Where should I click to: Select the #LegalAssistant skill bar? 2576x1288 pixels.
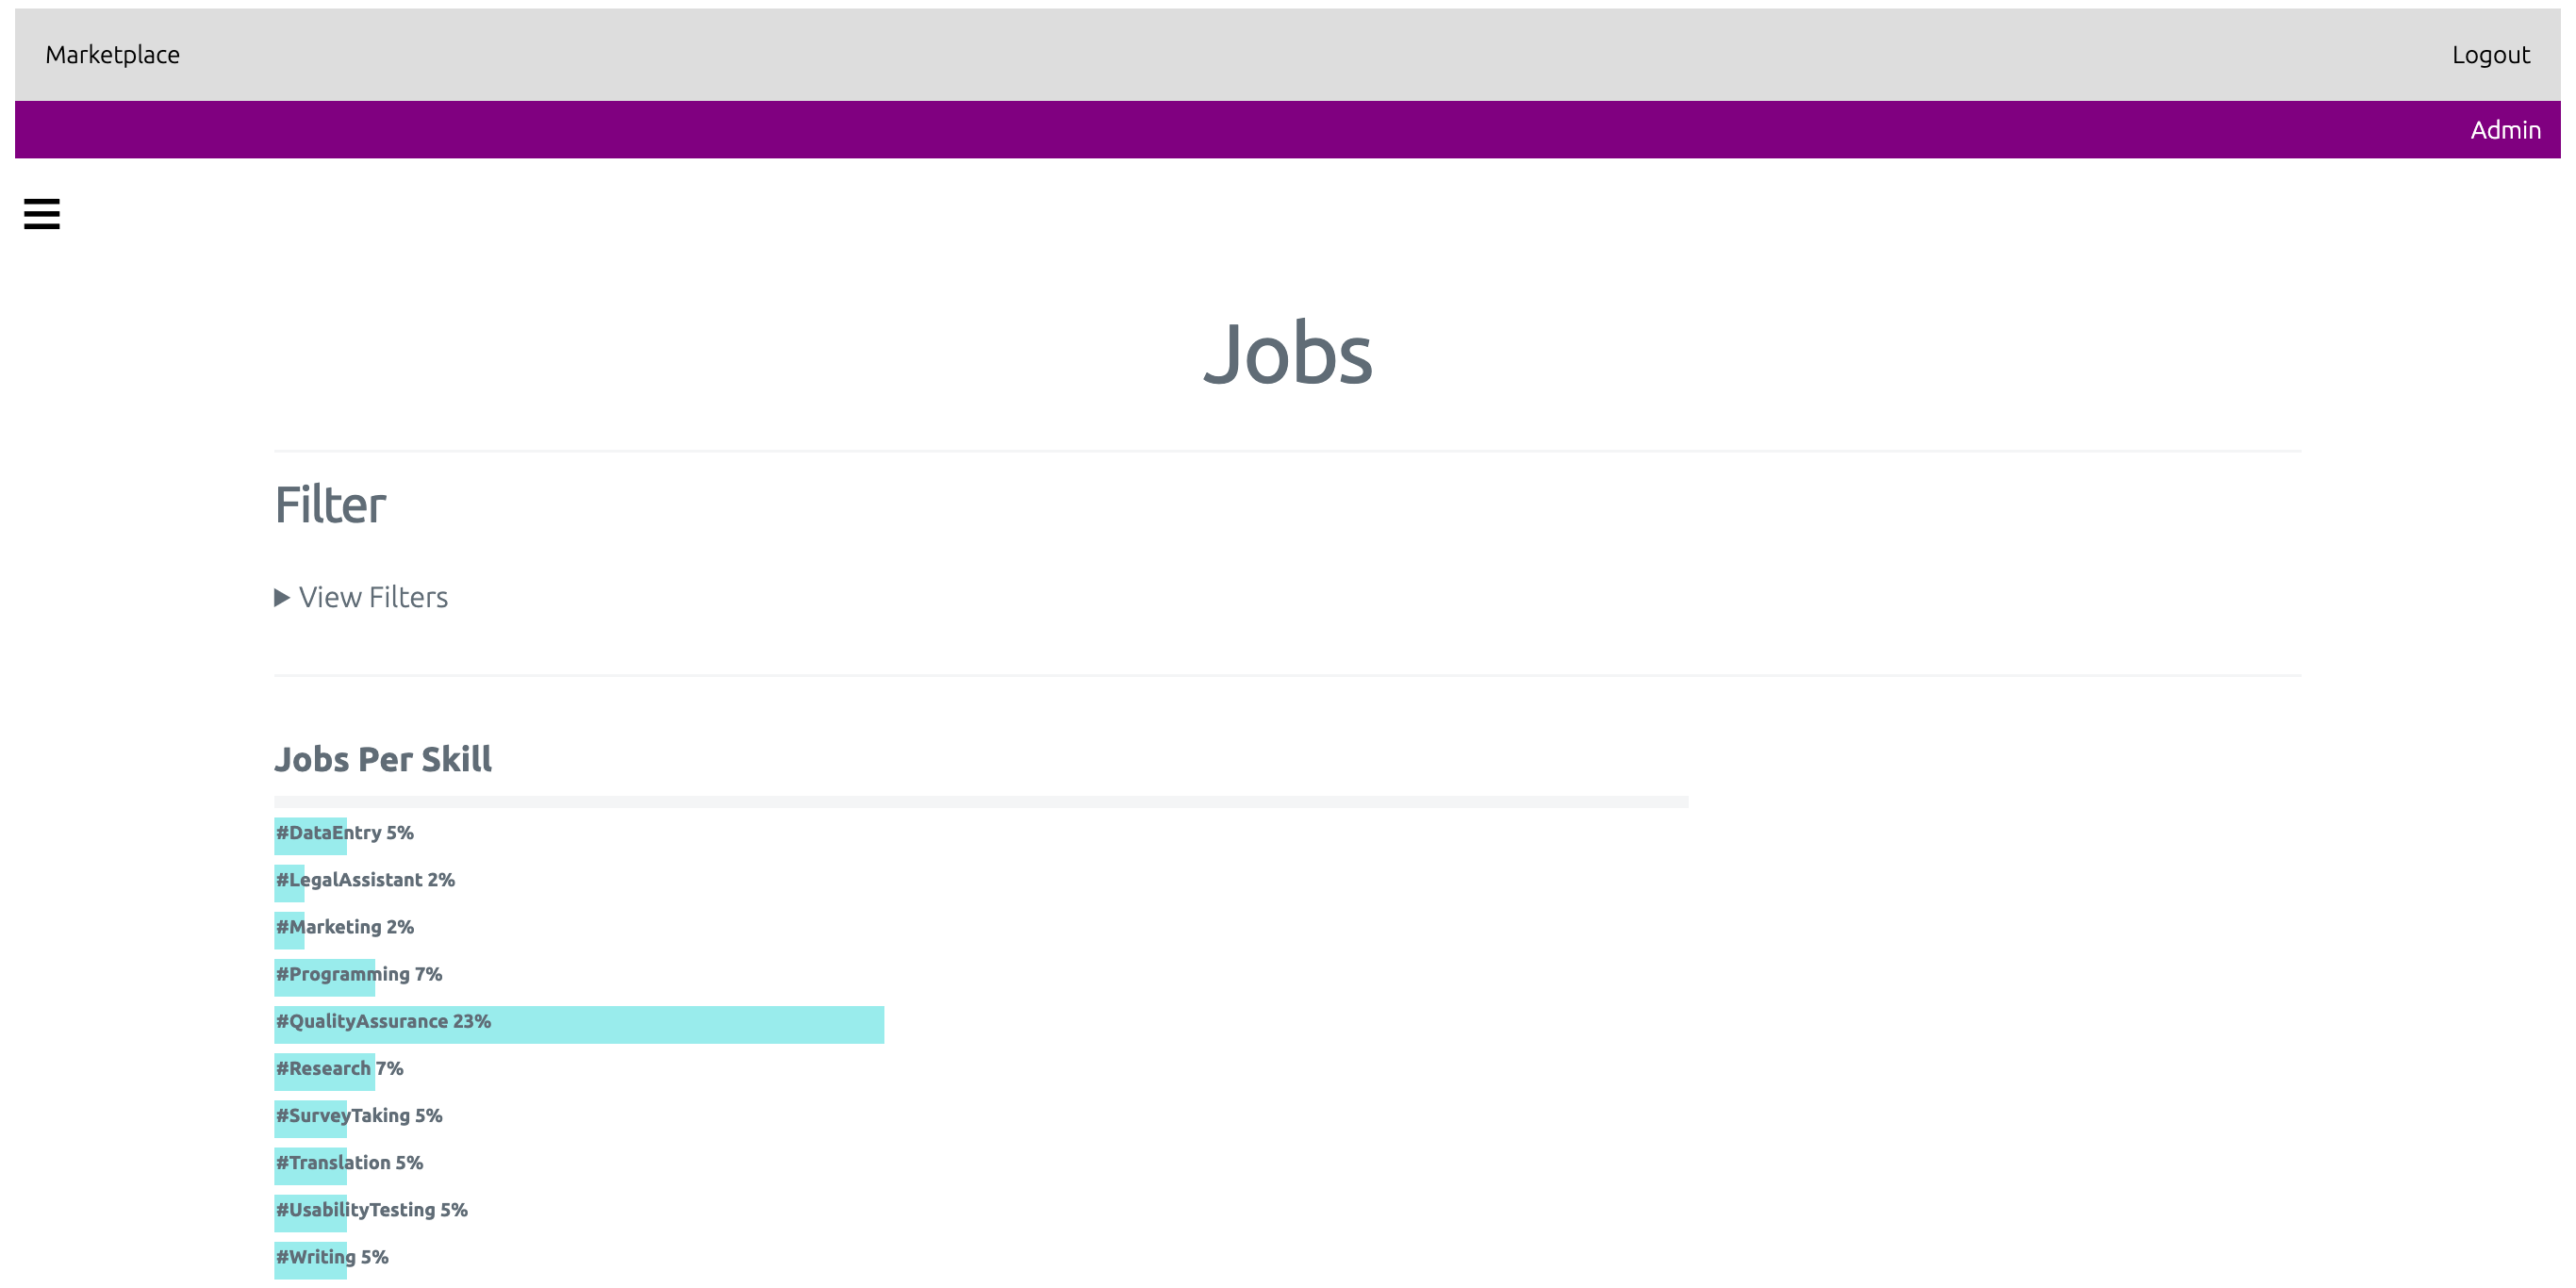click(x=289, y=883)
